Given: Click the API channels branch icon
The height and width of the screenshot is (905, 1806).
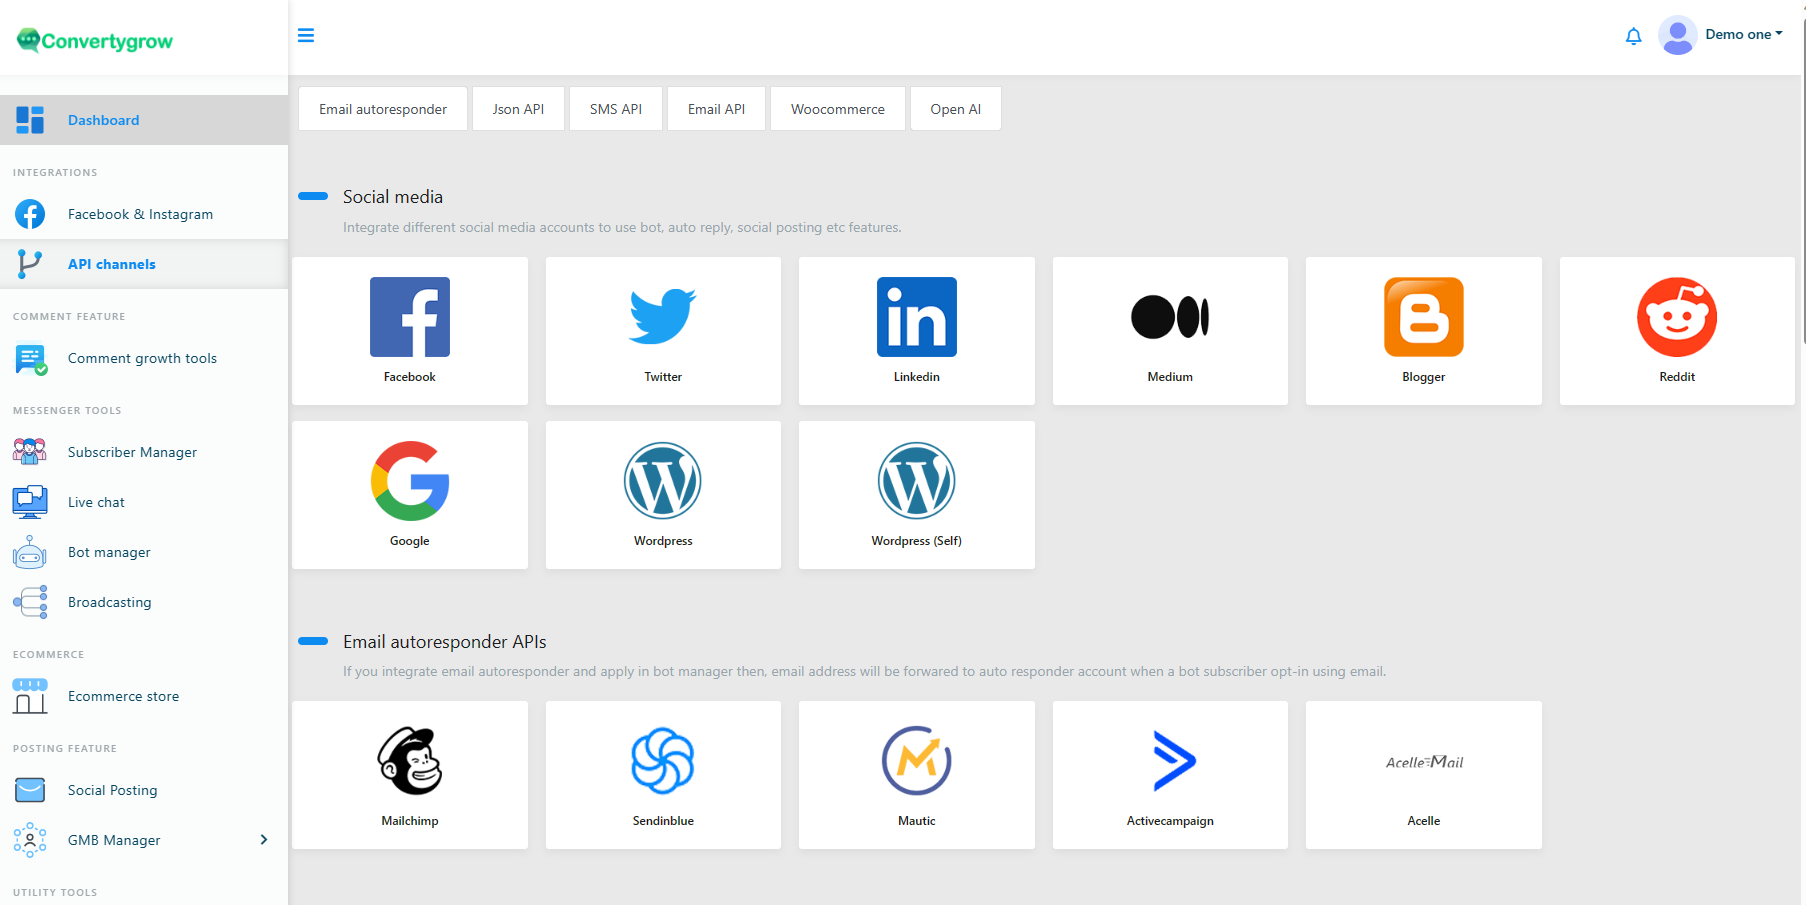Looking at the screenshot, I should tap(30, 264).
